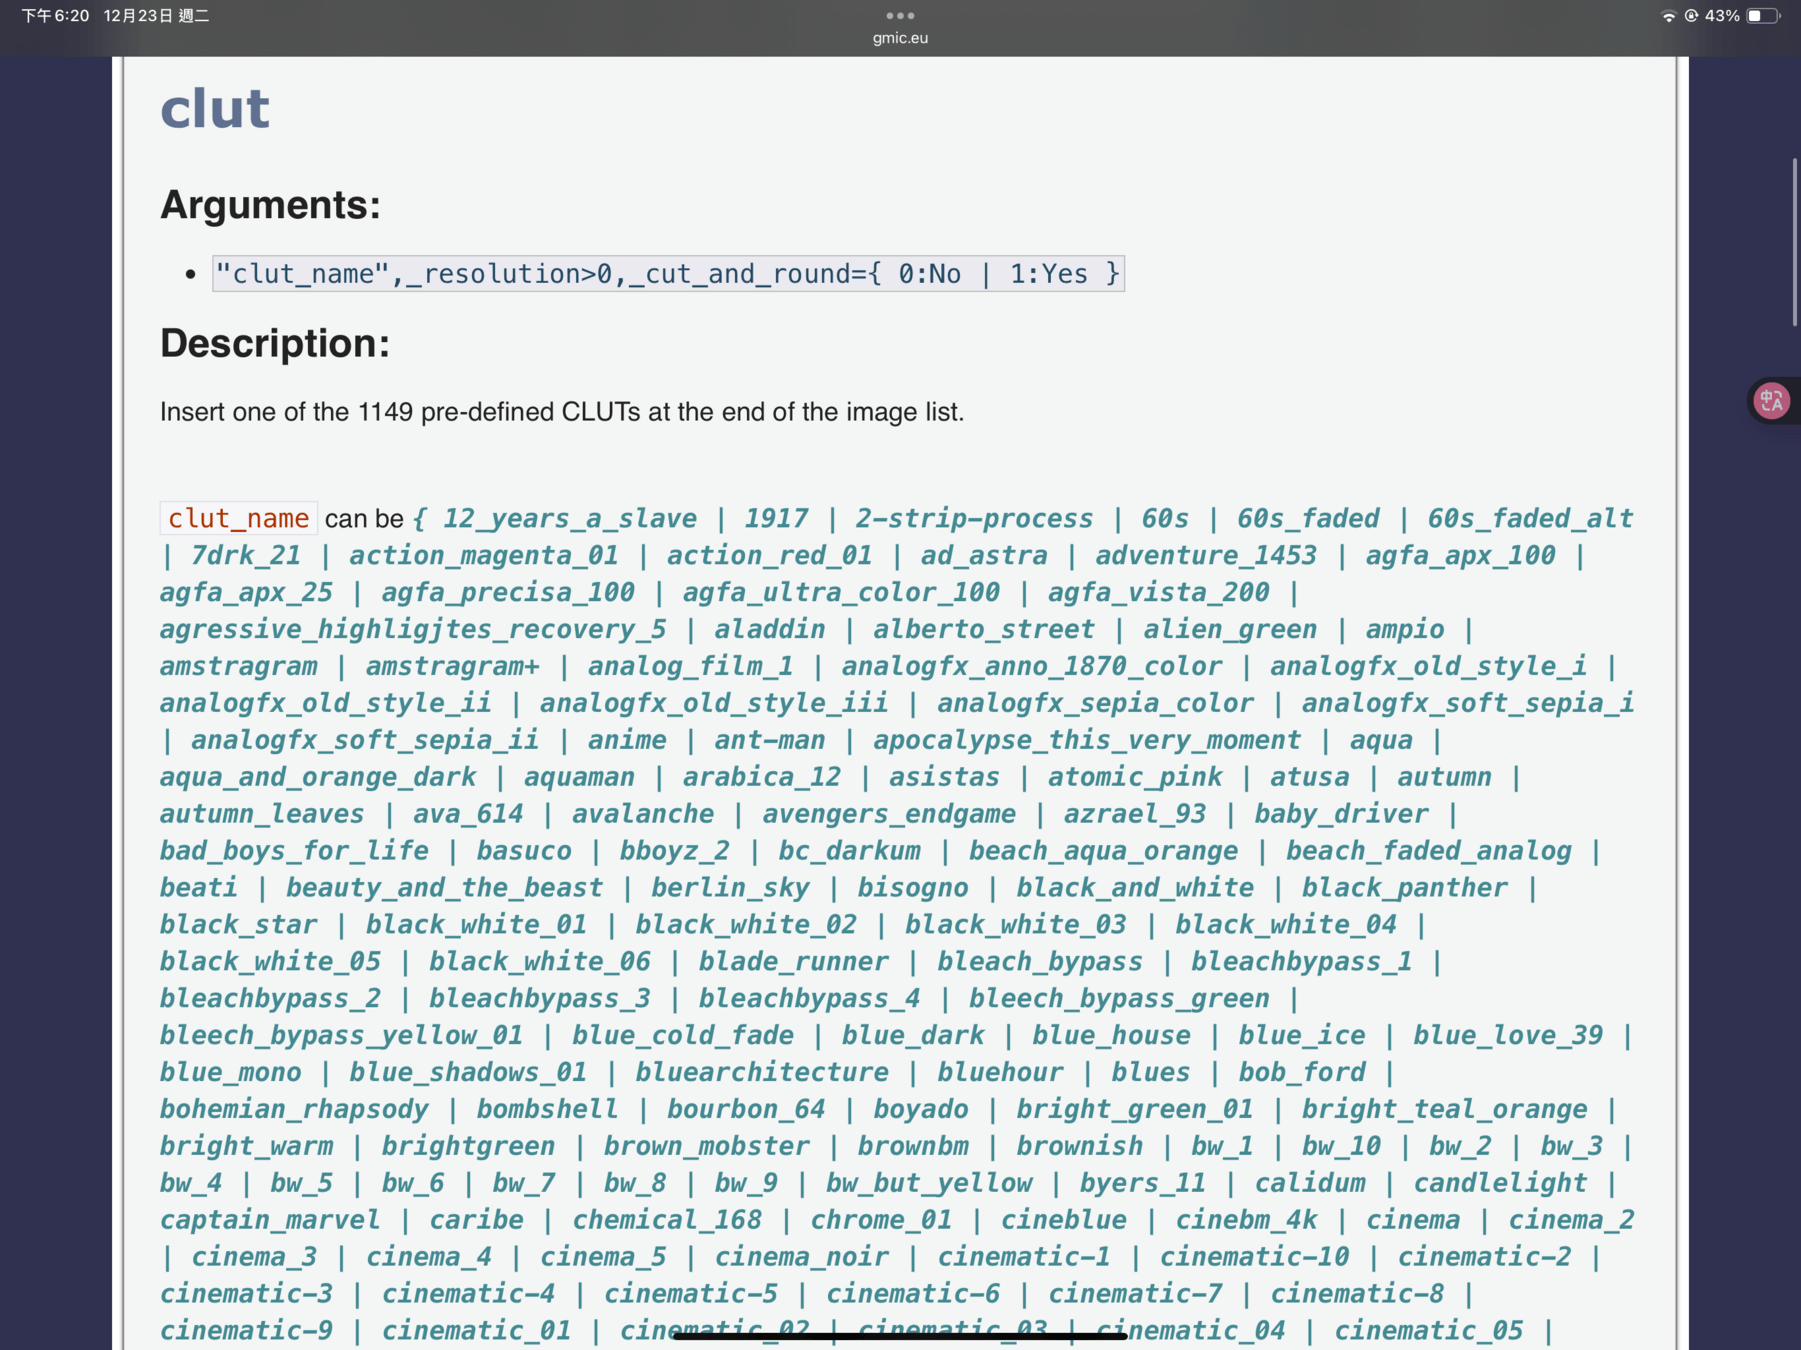The width and height of the screenshot is (1801, 1350).
Task: Select bluearchitecture clut name
Action: click(762, 1073)
